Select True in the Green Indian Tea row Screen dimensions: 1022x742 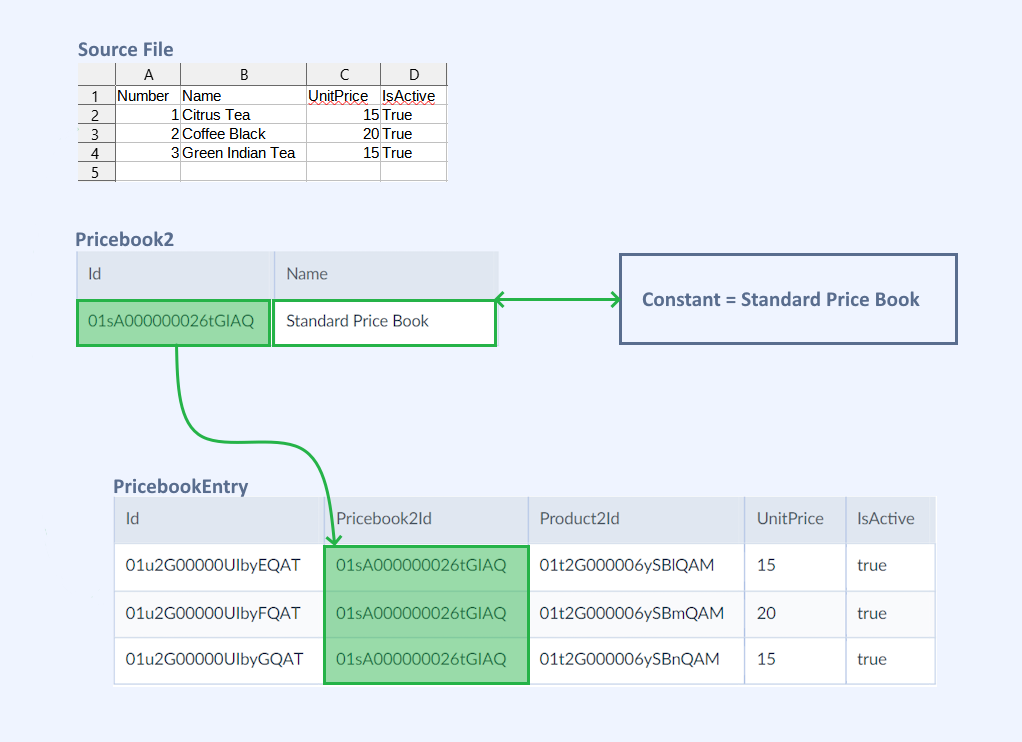(x=414, y=153)
